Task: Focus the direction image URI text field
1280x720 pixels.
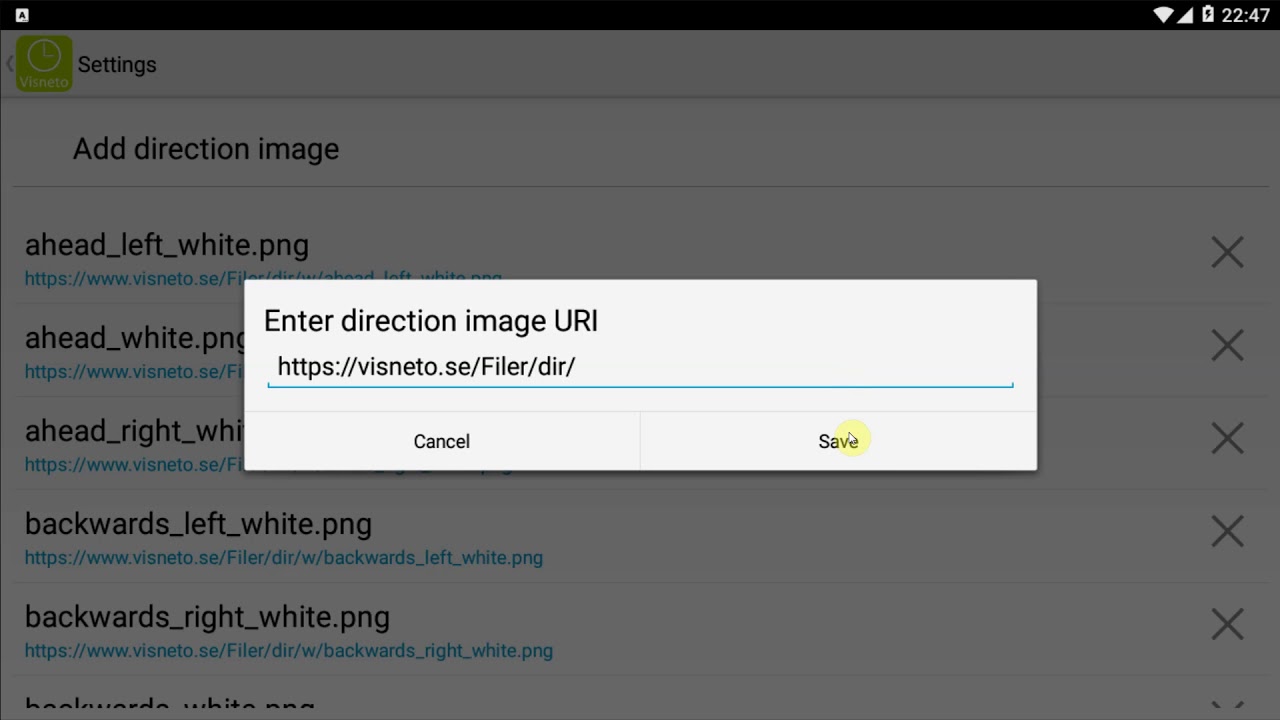Action: [640, 367]
